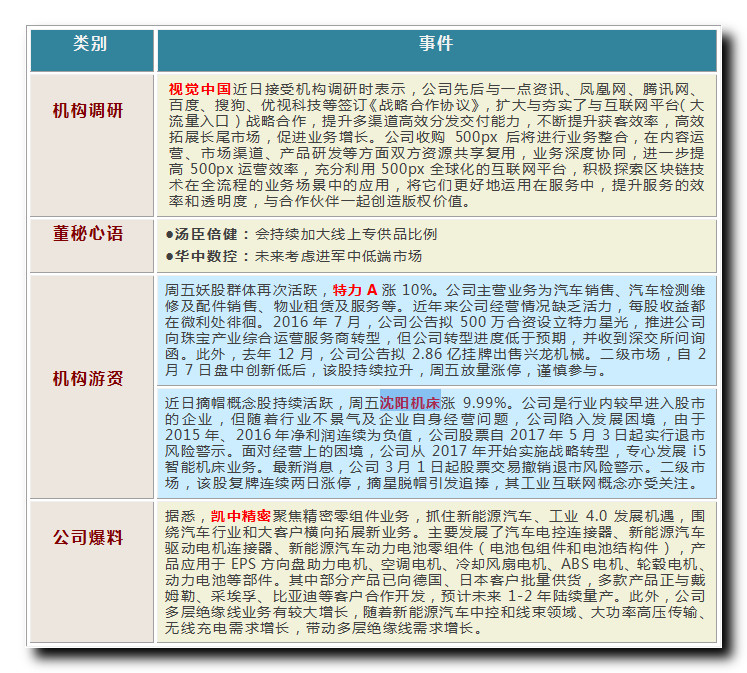Click the text 近日摘帽概念股持续活跃
Image resolution: width=747 pixels, height=673 pixels.
click(249, 403)
